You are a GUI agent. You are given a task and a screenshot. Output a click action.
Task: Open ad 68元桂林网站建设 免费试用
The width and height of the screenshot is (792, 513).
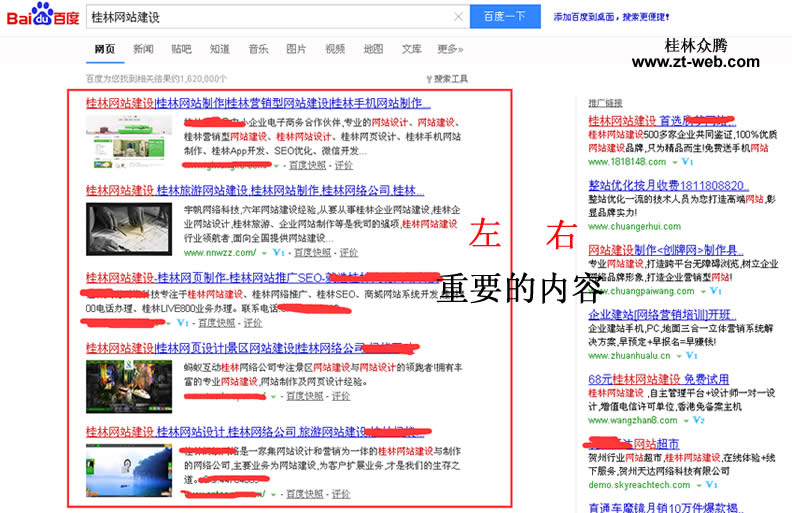pos(658,379)
